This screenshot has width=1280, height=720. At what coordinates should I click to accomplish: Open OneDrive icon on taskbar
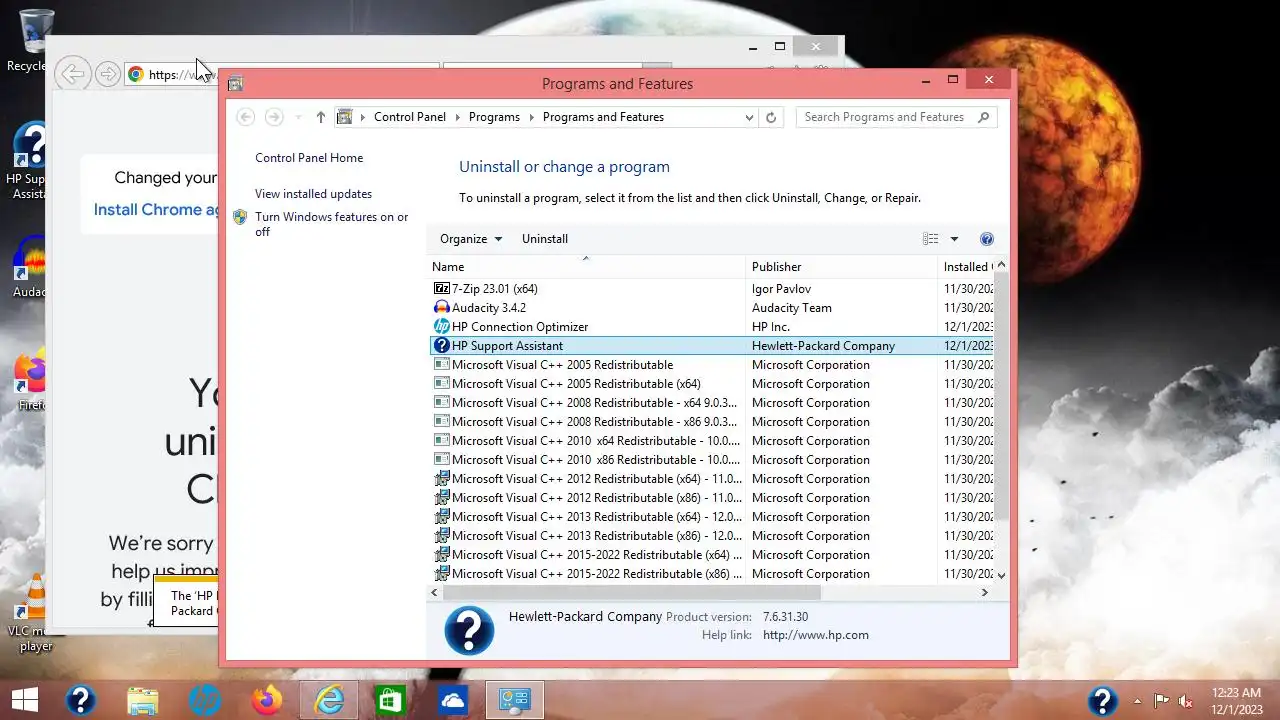pyautogui.click(x=453, y=700)
